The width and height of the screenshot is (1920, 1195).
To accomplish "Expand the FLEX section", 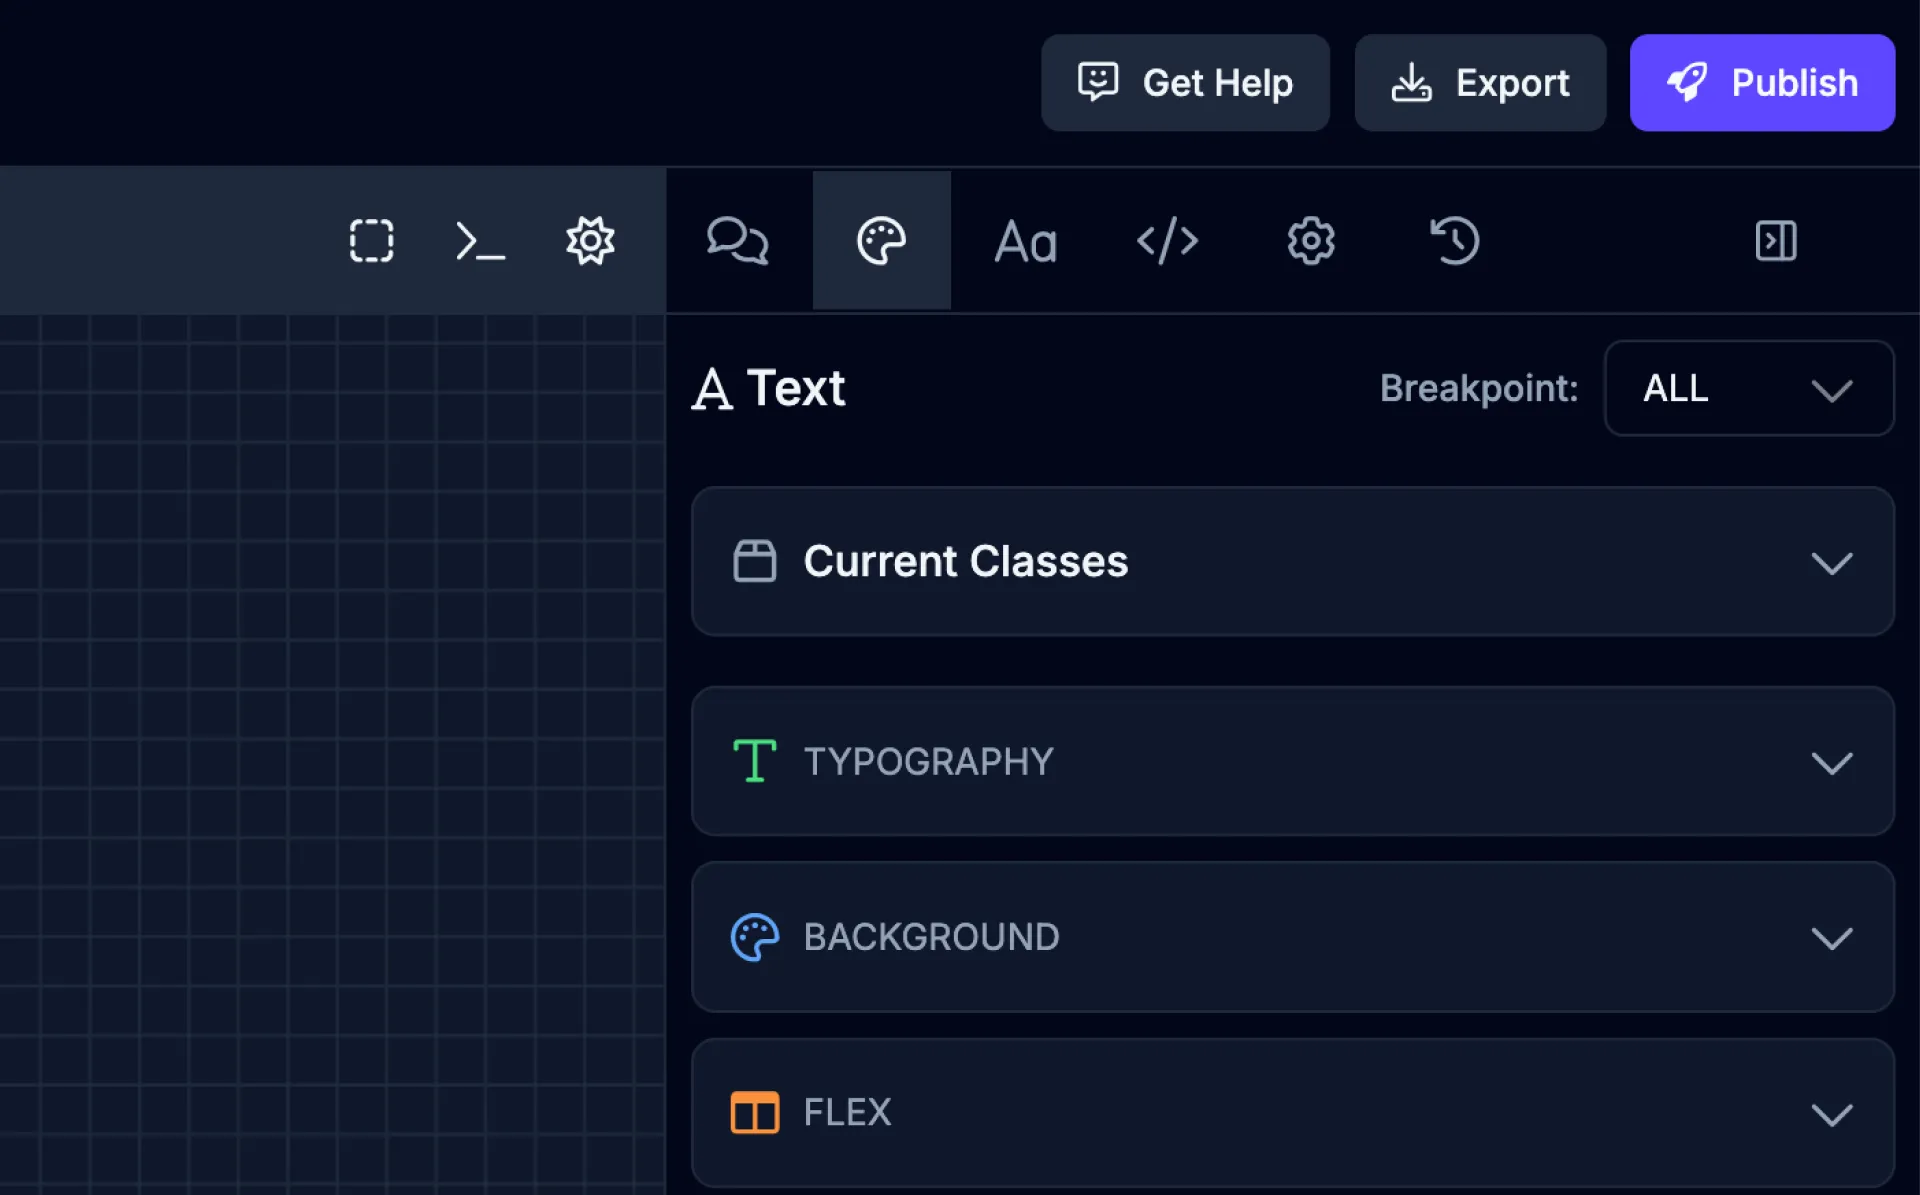I will point(1292,1113).
